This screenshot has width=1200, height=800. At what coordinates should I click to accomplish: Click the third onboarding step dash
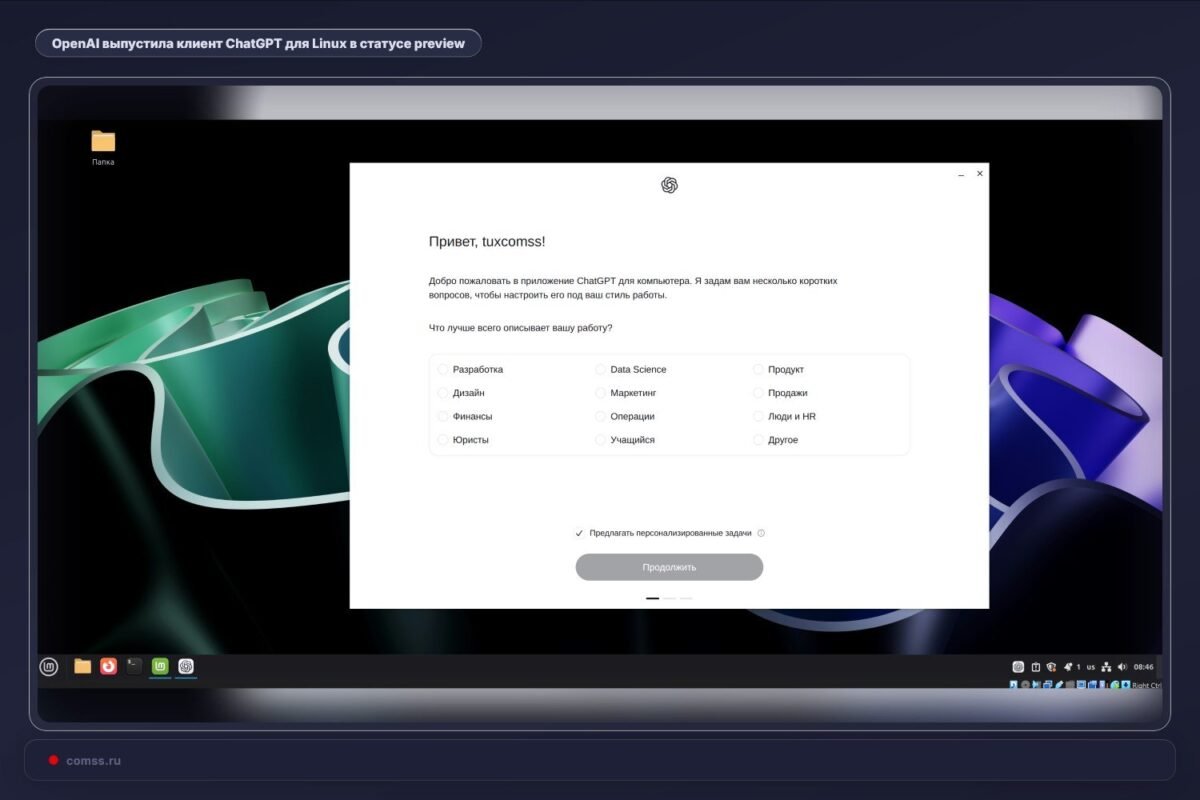[686, 598]
